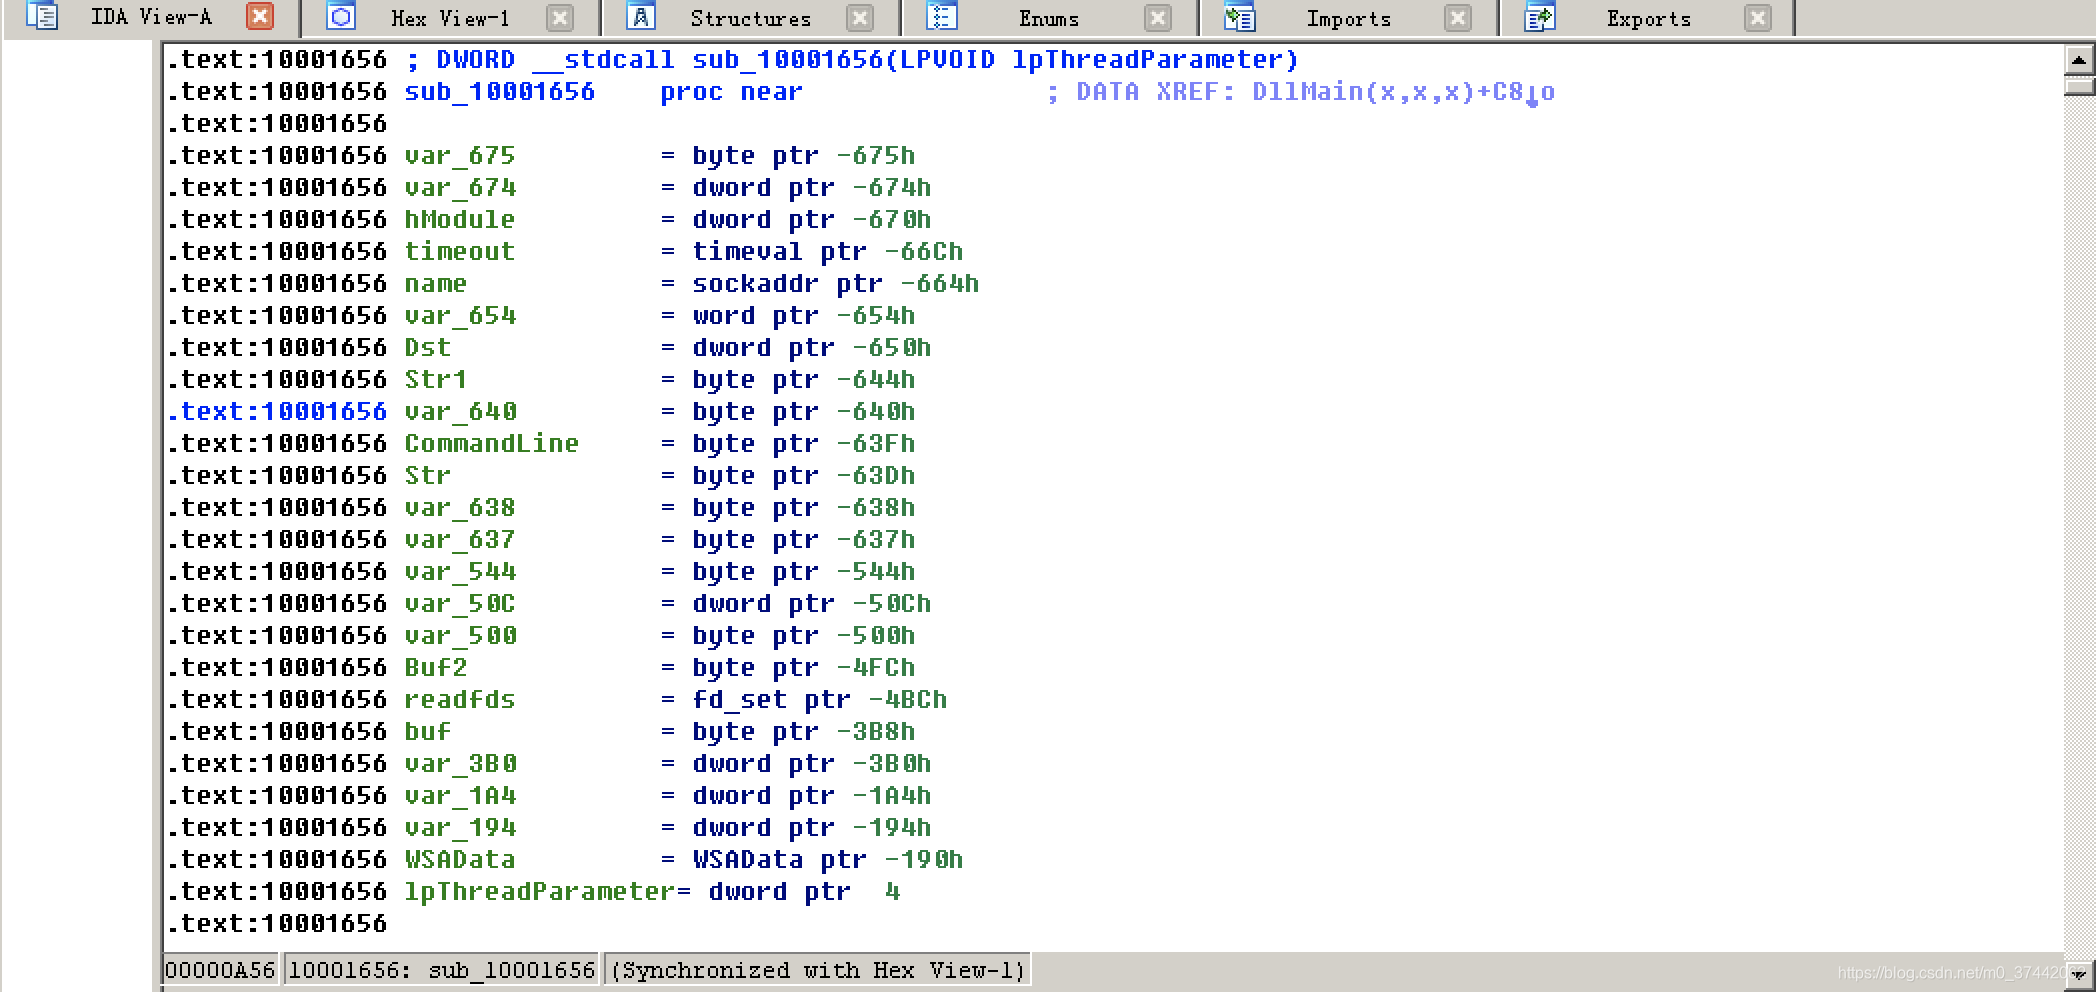
Task: Close the Structures tab
Action: coord(859,17)
